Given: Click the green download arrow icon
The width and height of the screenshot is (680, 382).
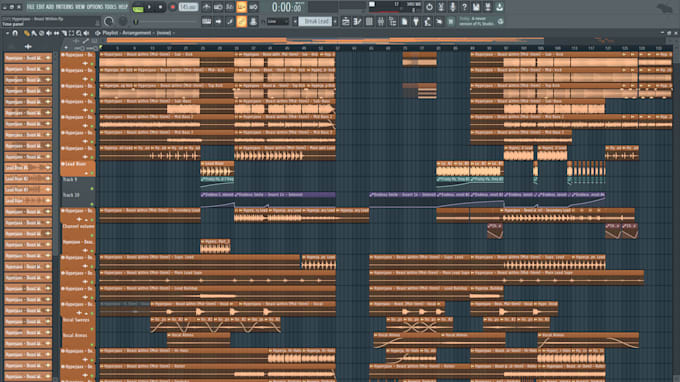Looking at the screenshot, I should (x=500, y=7).
